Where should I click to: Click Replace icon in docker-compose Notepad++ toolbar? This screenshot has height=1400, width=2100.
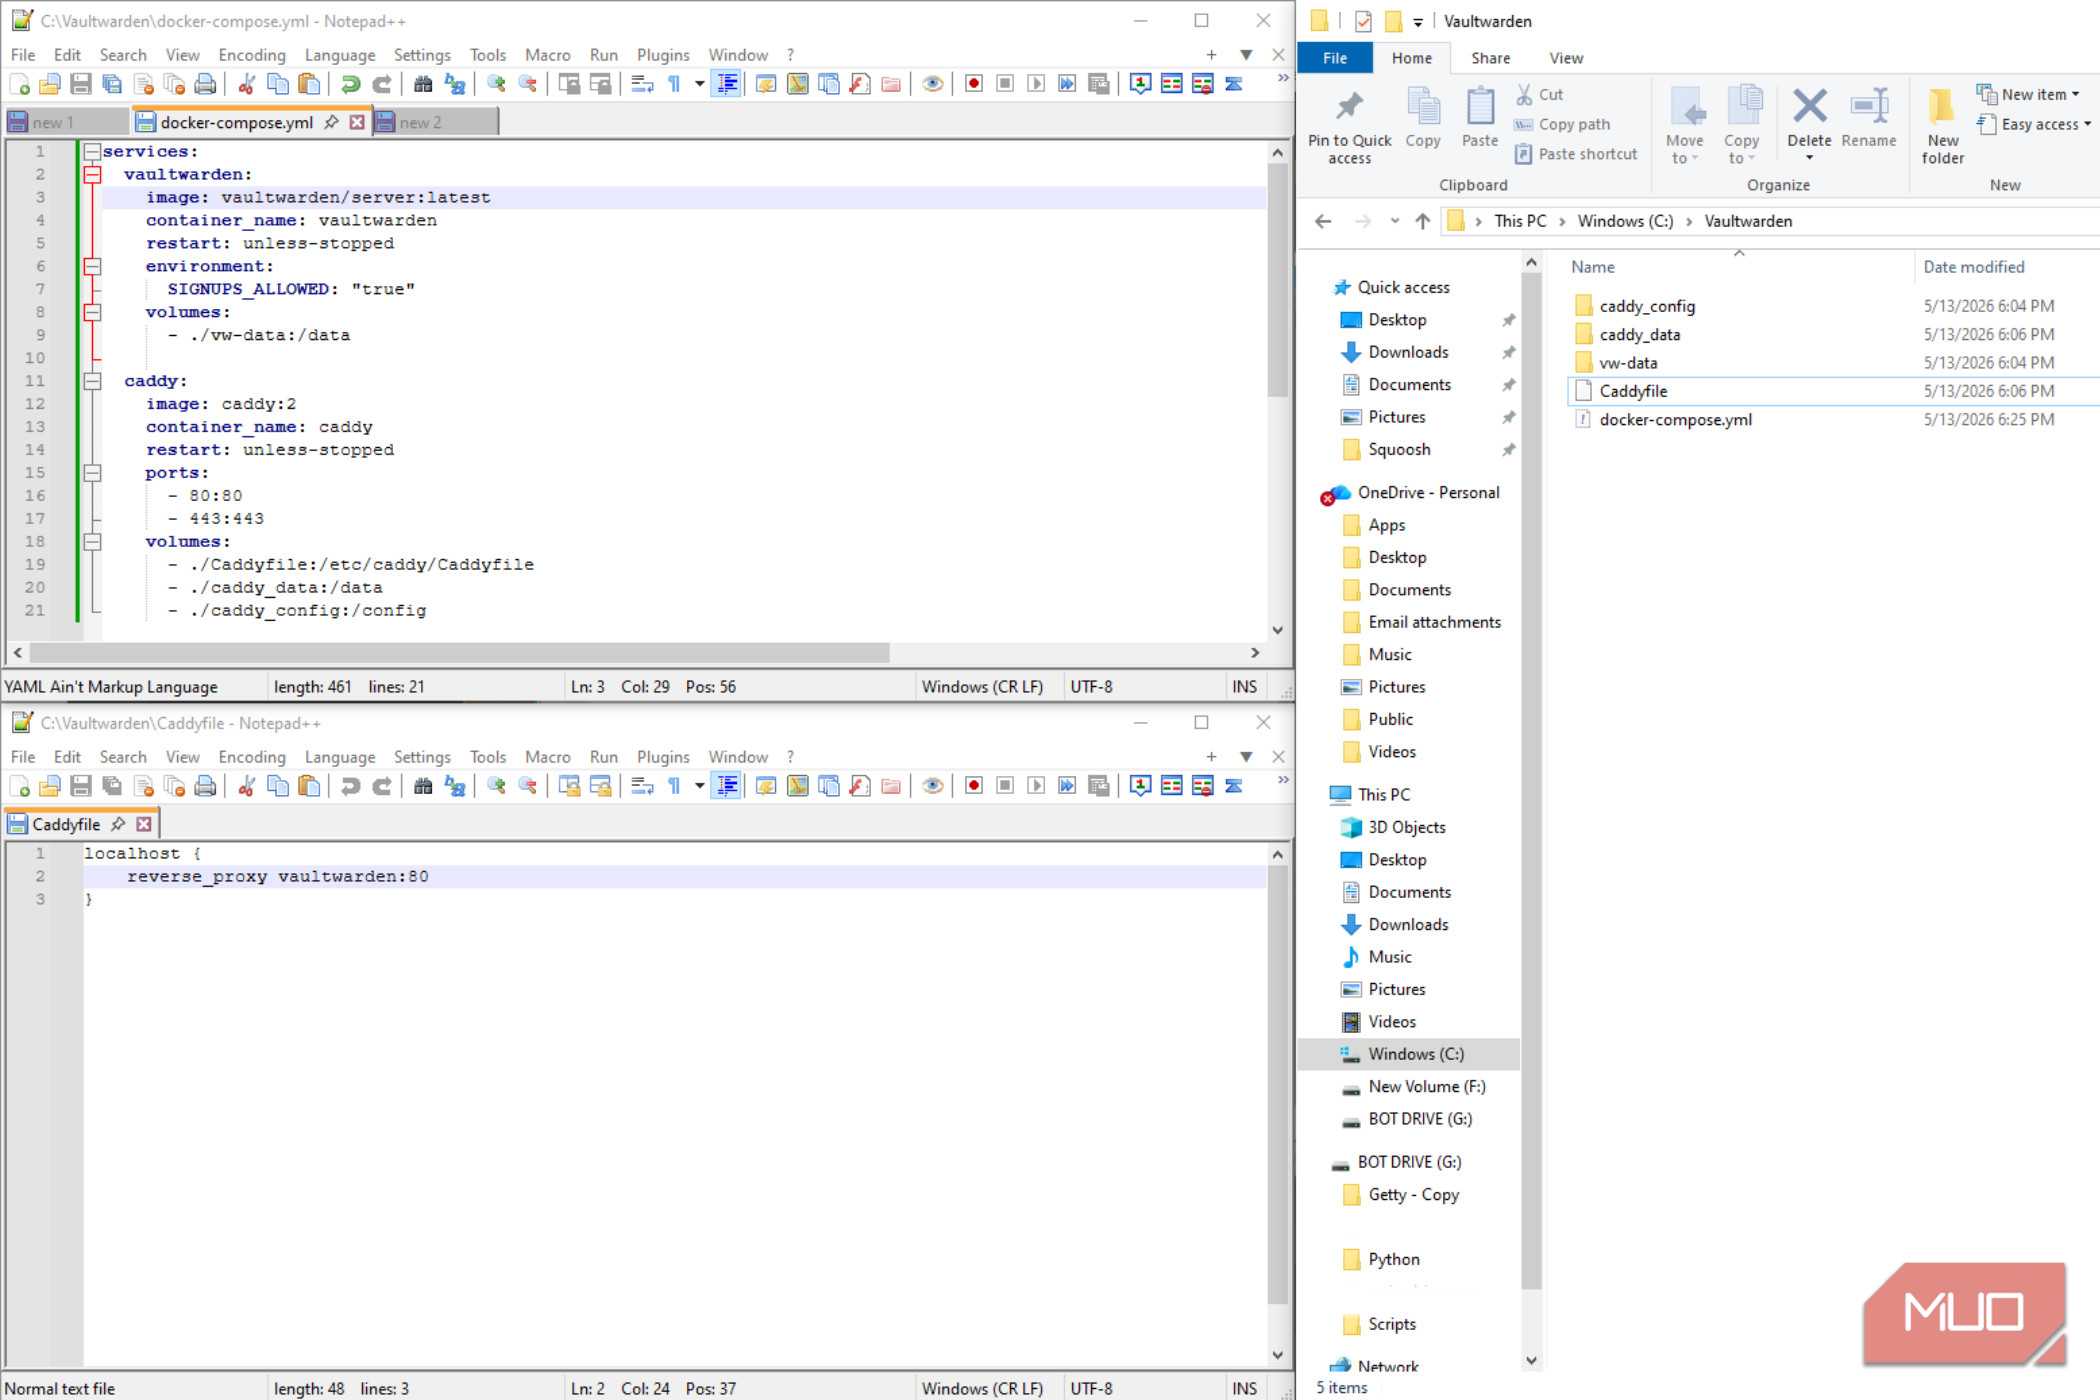click(455, 84)
